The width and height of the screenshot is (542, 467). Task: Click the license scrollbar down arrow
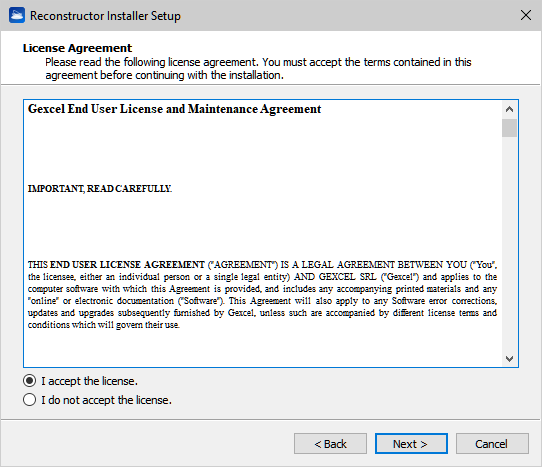tap(509, 358)
